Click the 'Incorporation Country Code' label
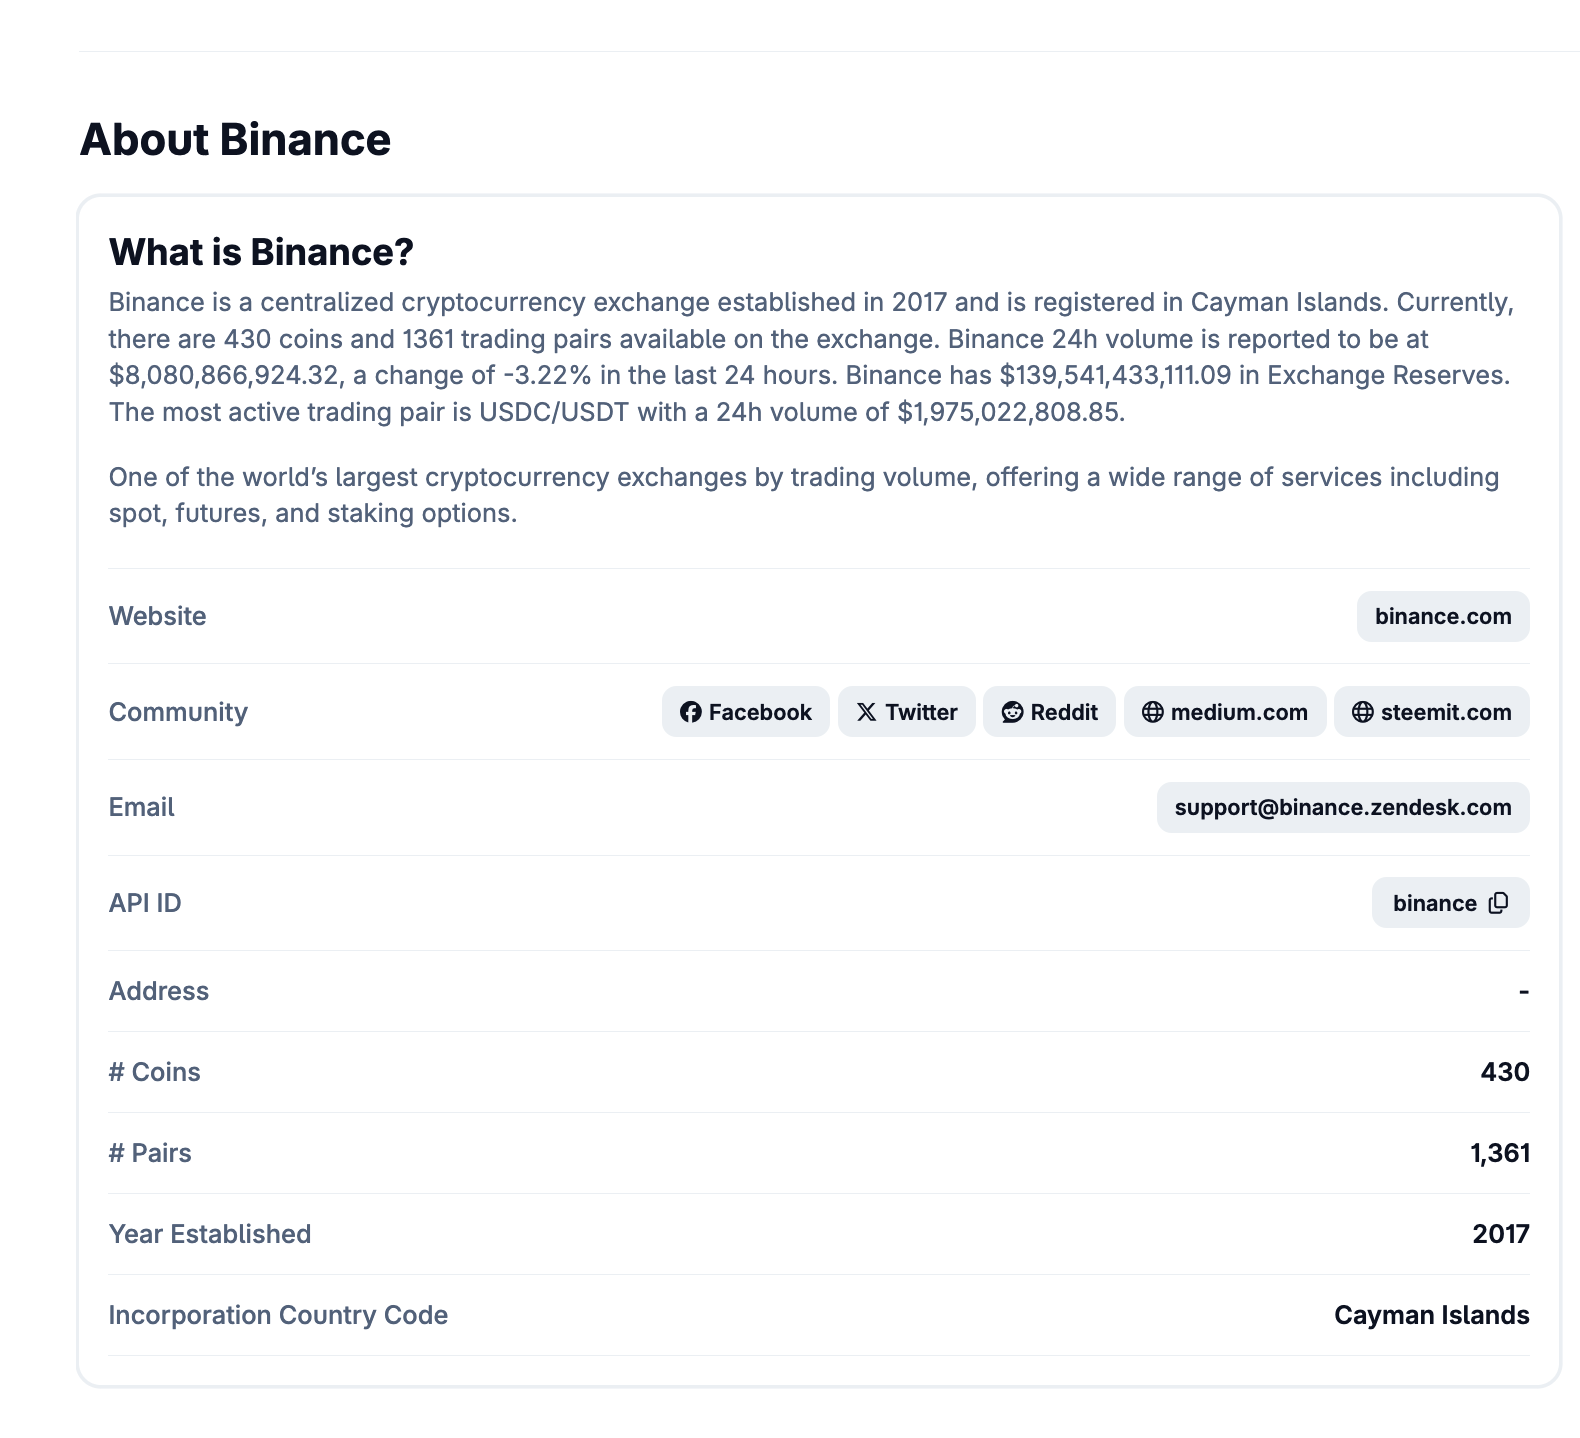Viewport: 1580px width, 1438px height. [278, 1315]
